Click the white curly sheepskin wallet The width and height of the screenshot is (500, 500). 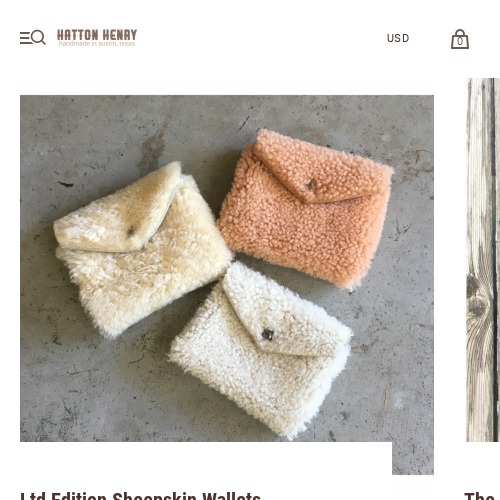(260, 348)
